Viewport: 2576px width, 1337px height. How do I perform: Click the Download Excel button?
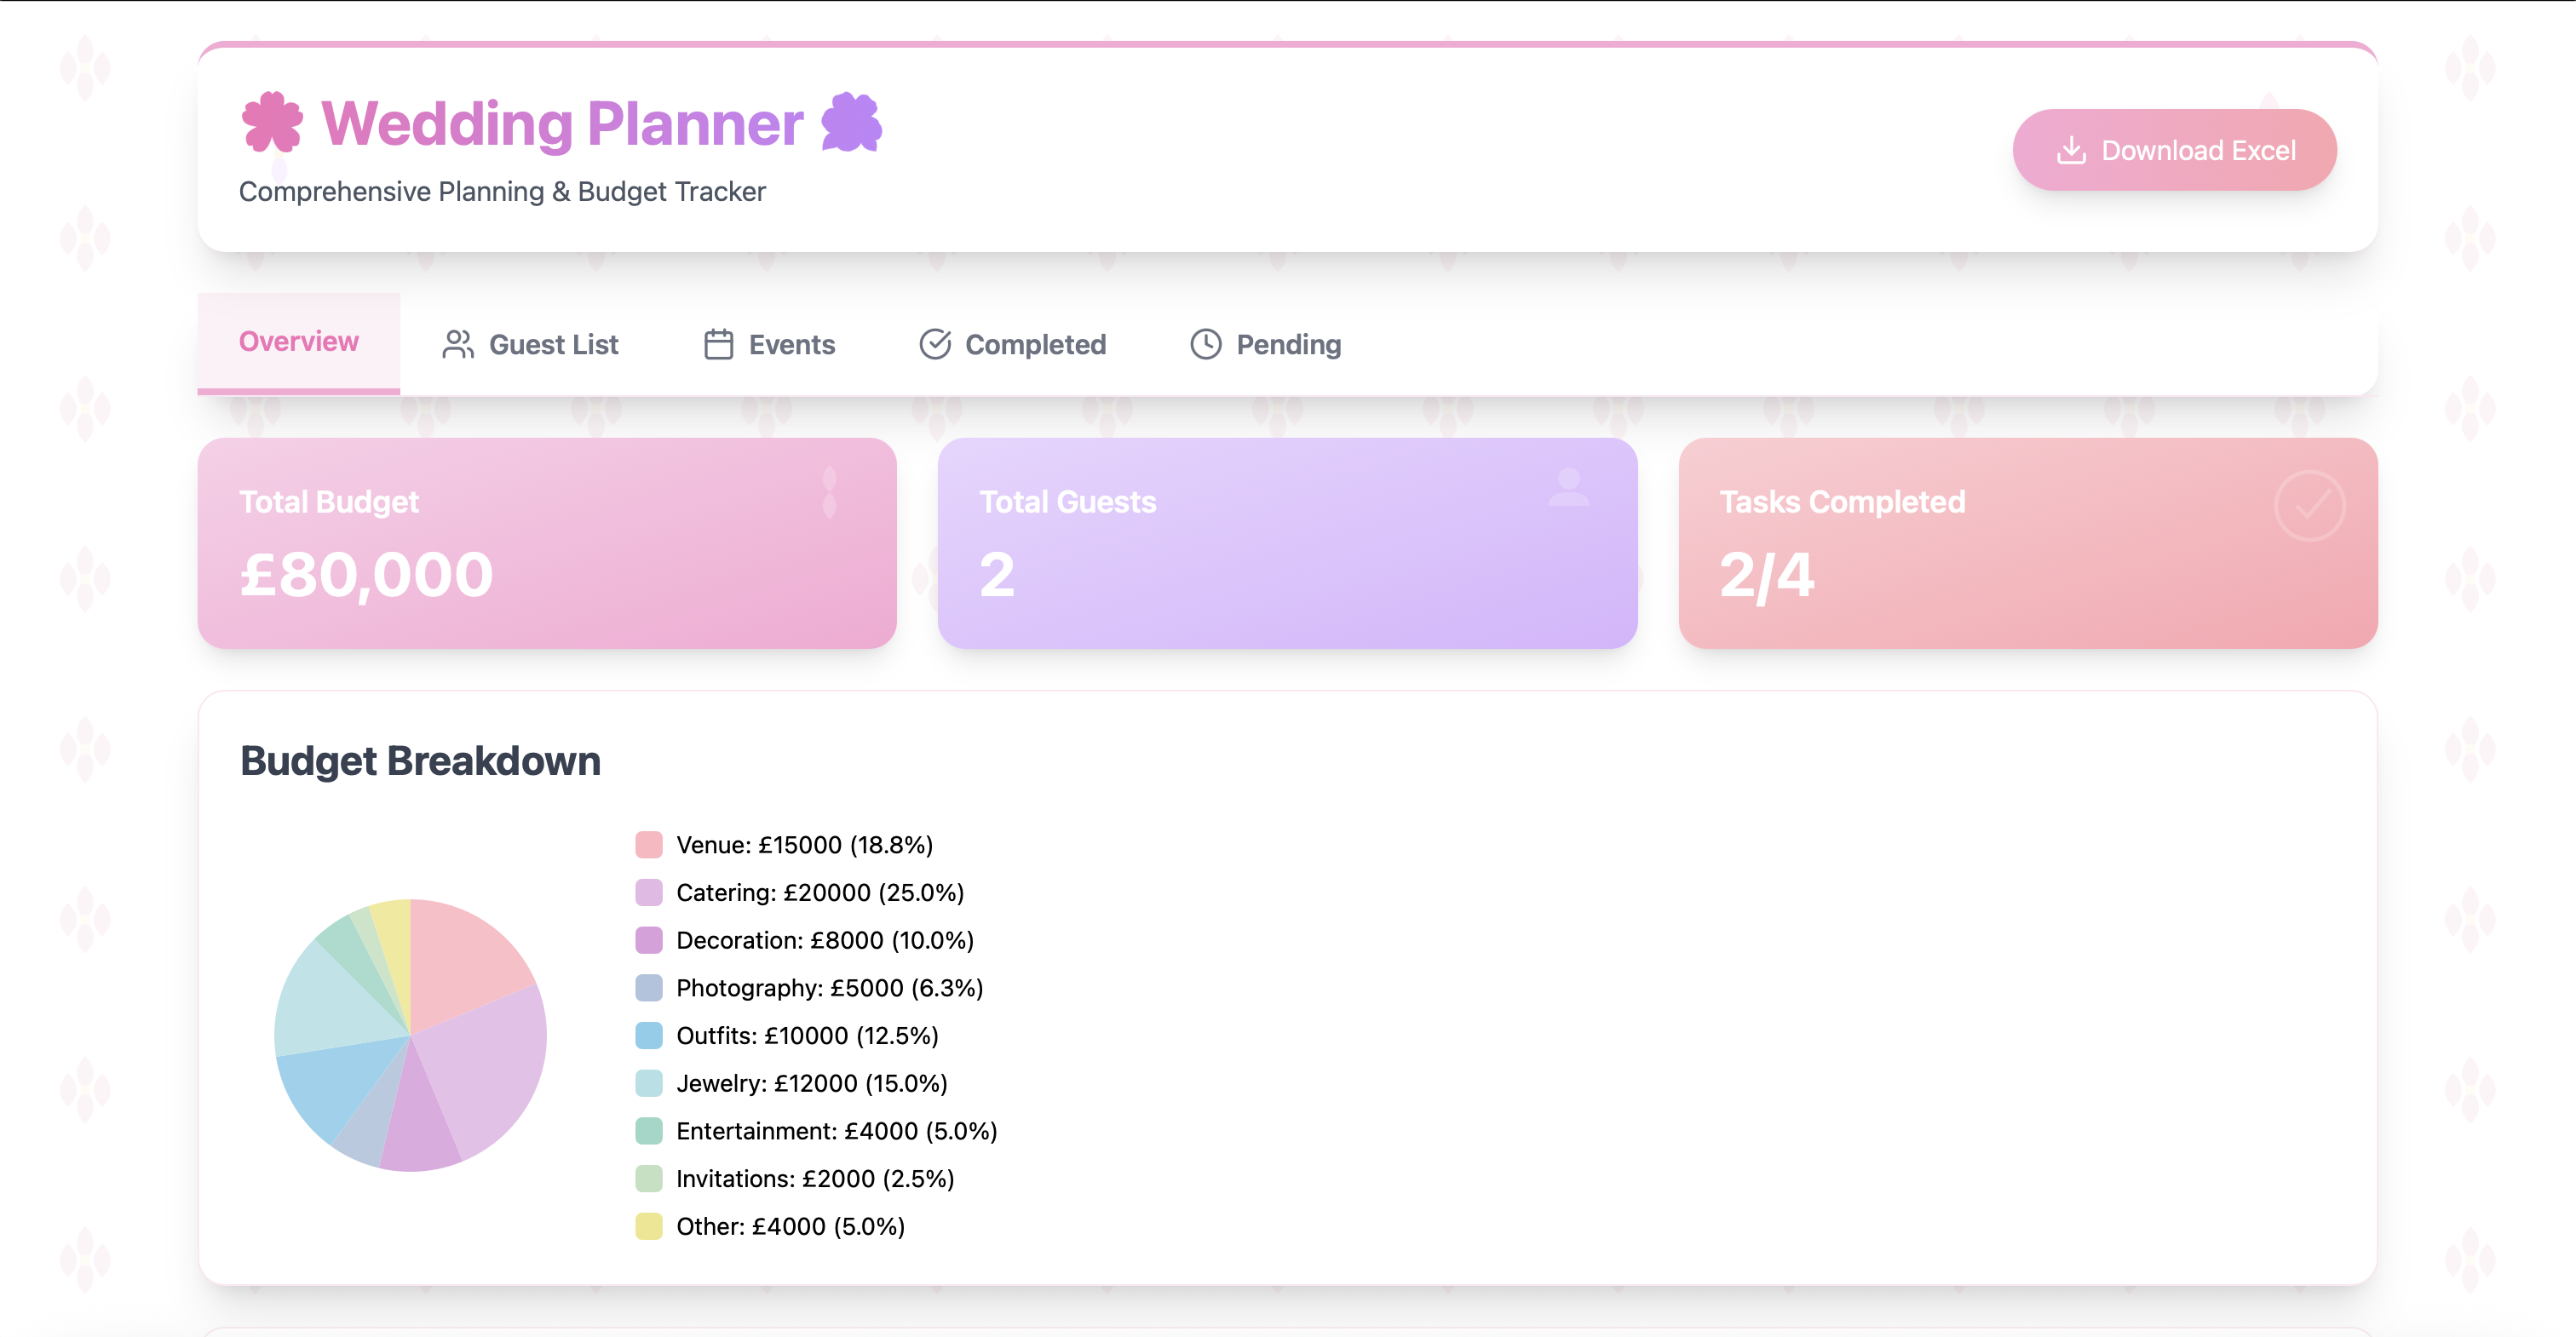(x=2174, y=149)
